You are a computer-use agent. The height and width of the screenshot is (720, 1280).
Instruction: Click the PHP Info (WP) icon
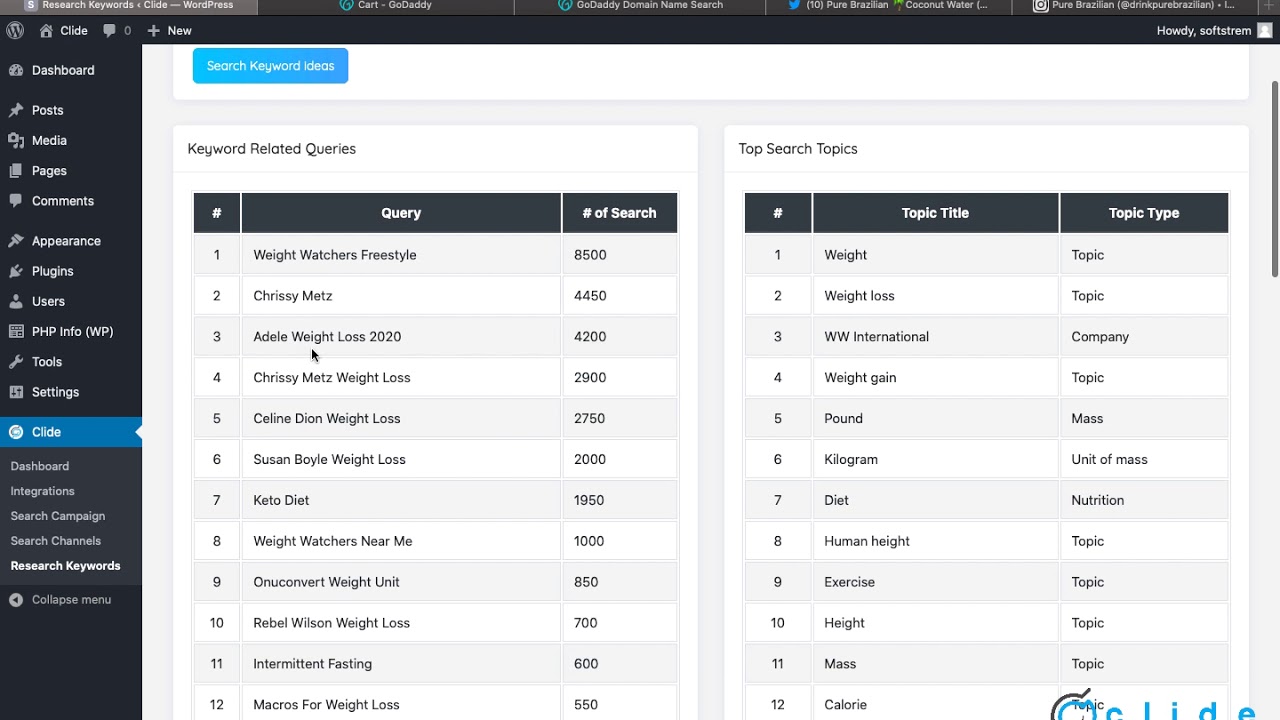(15, 331)
